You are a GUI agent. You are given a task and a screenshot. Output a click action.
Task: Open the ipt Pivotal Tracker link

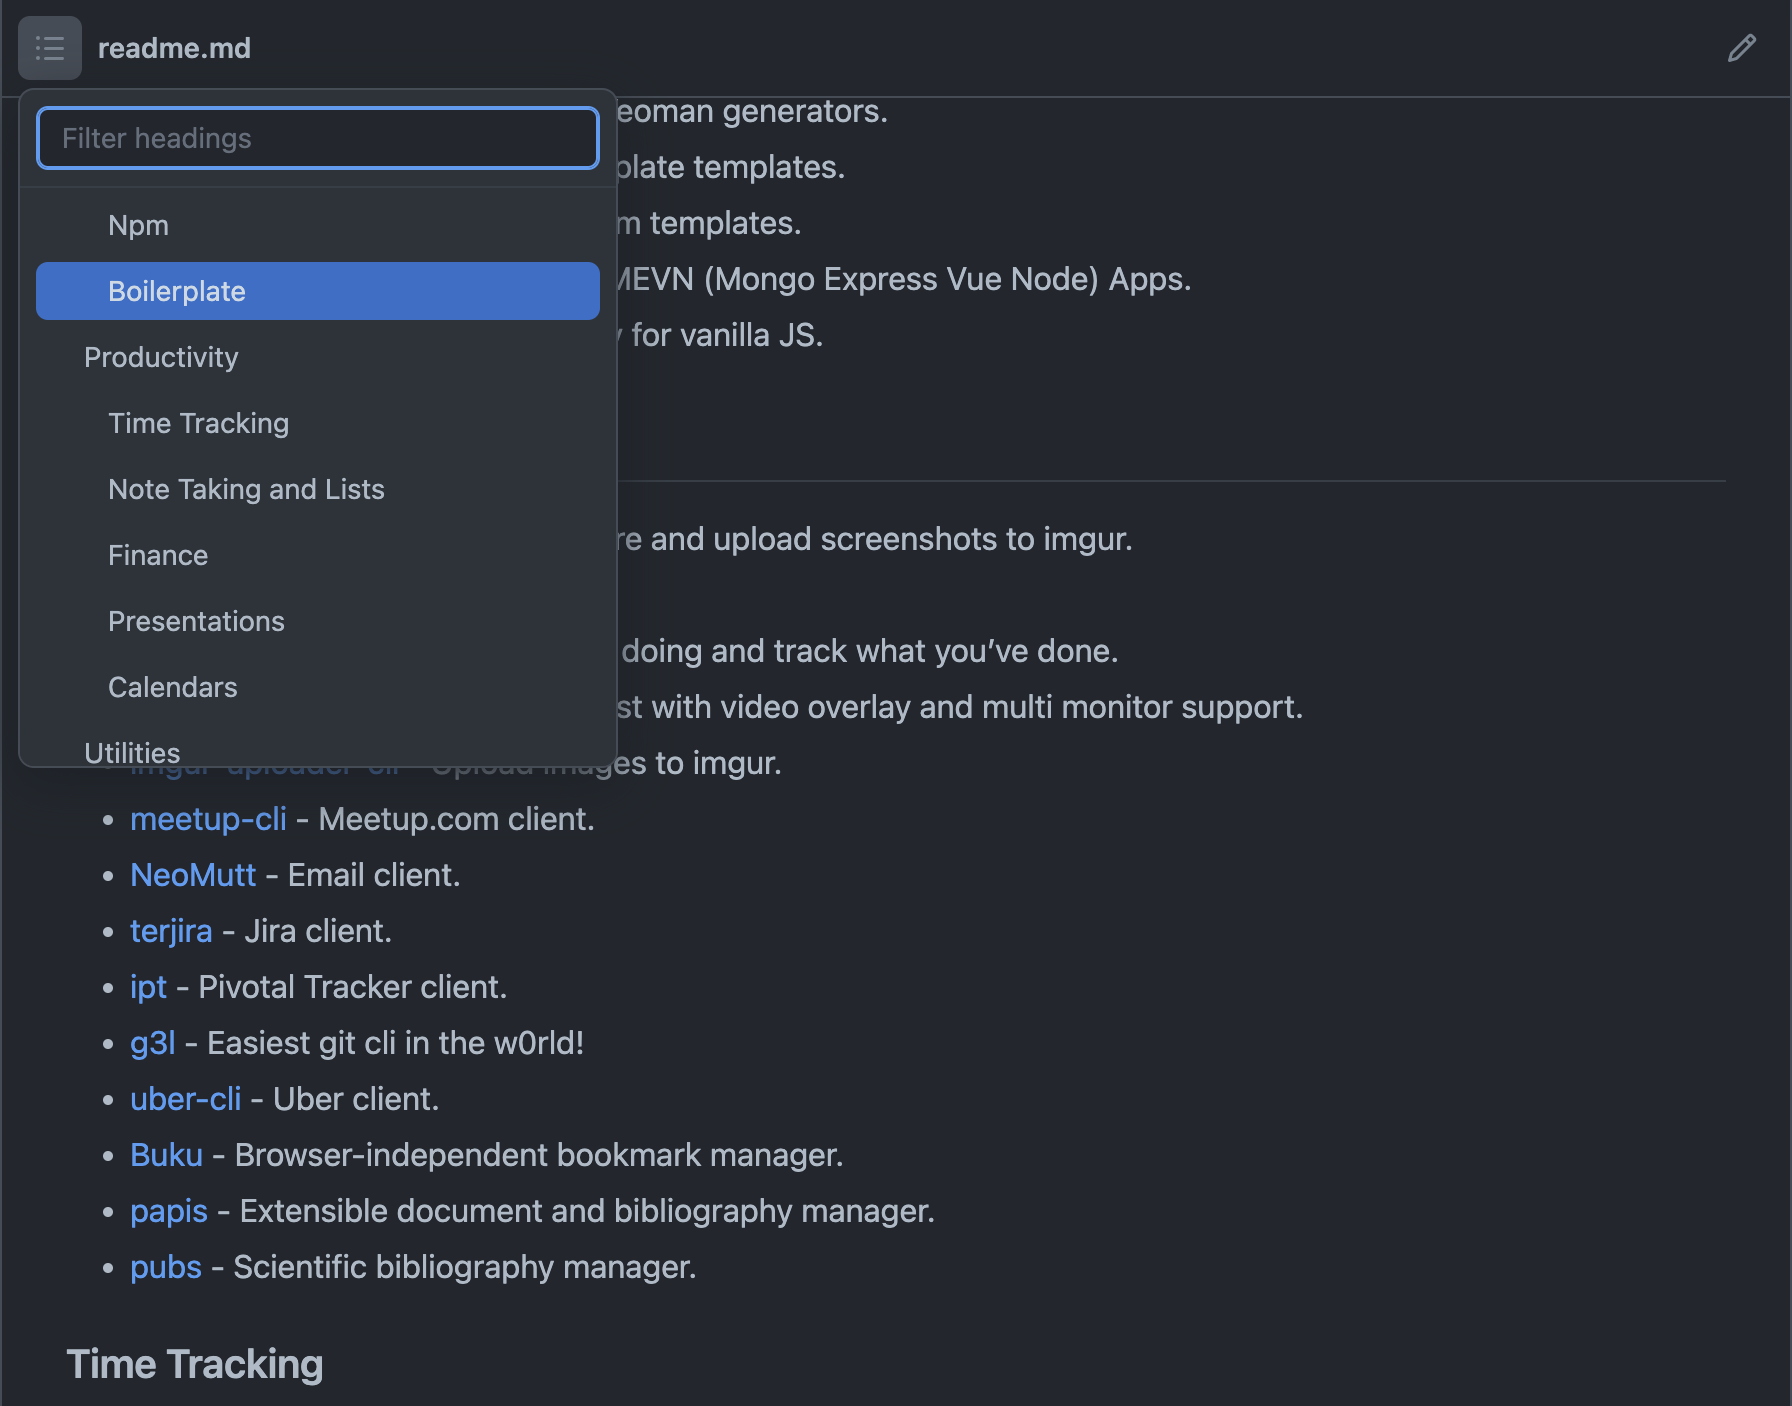(148, 986)
